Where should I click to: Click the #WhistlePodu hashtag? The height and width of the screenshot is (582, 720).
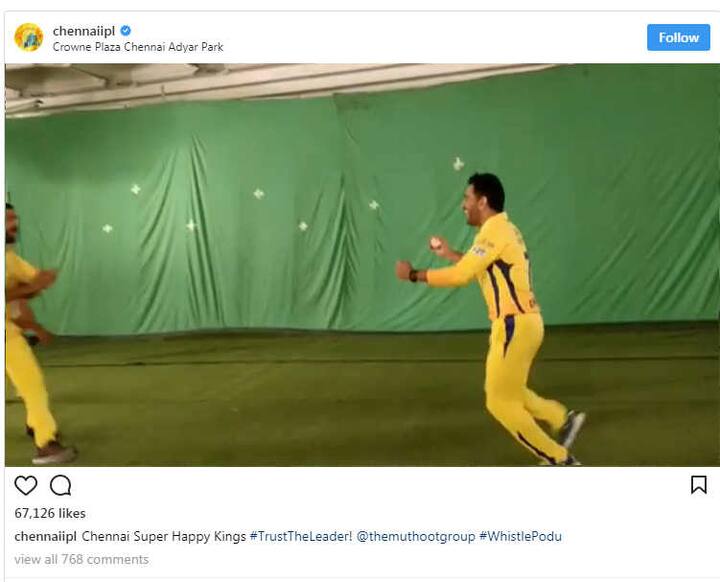[520, 536]
